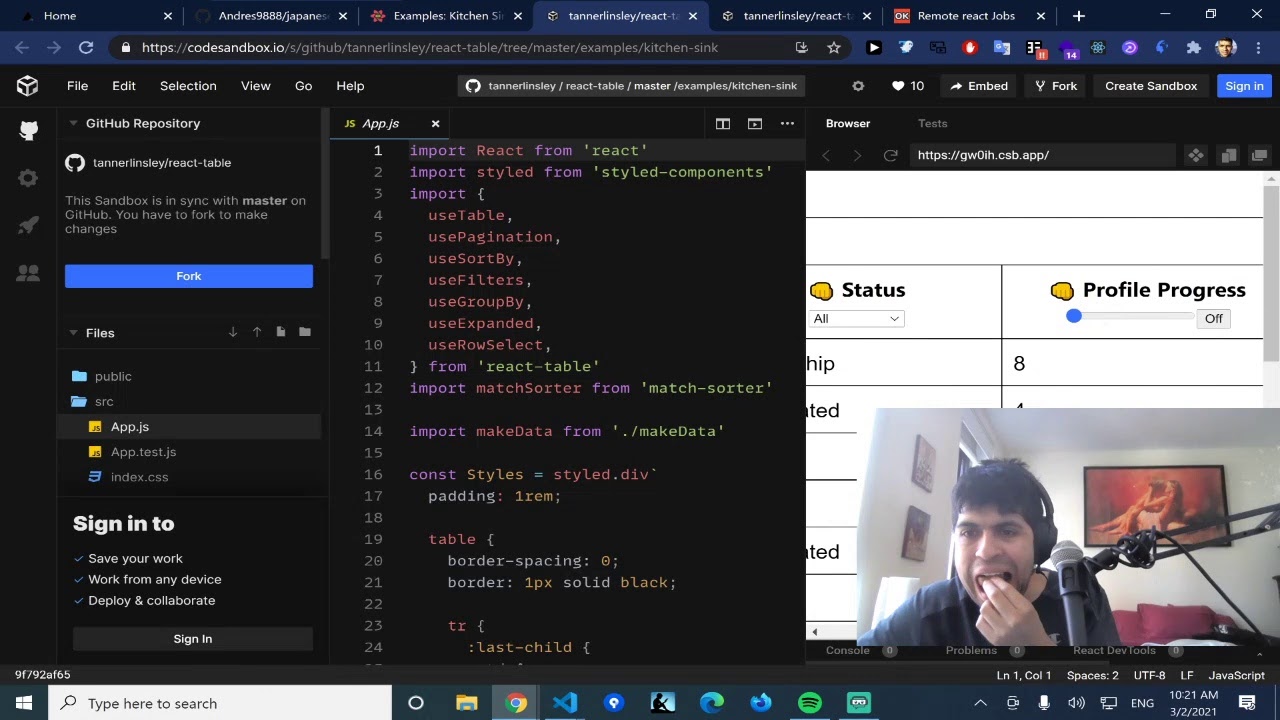Close the App.js editor tab

point(435,124)
